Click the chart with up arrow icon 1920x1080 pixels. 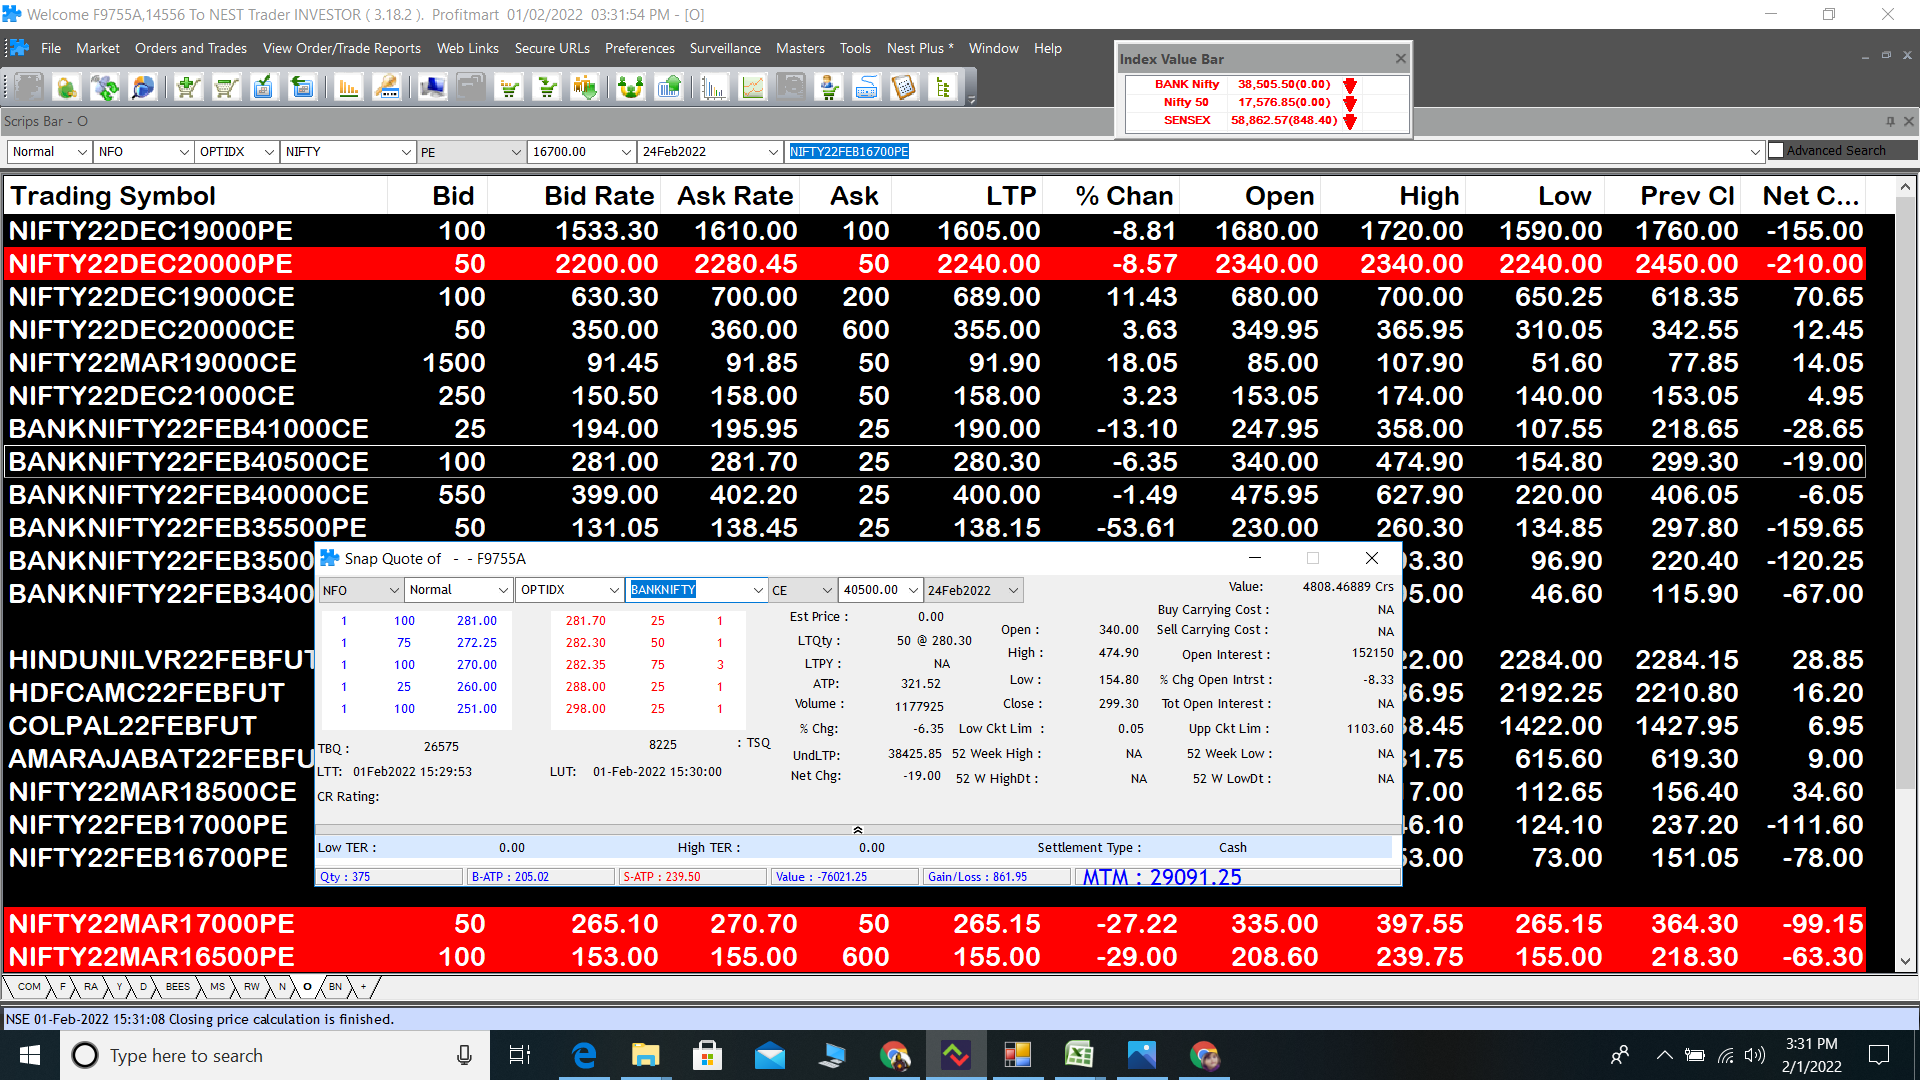pyautogui.click(x=669, y=88)
